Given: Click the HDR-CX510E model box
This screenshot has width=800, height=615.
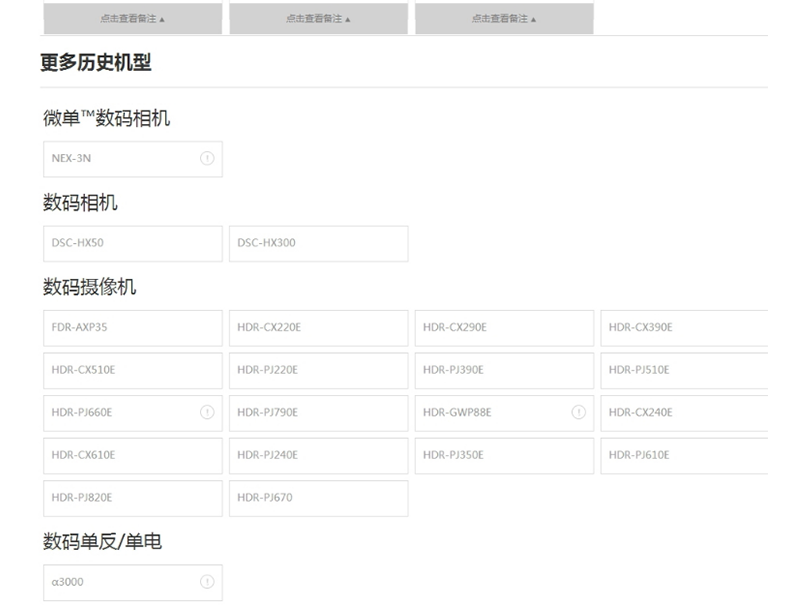Looking at the screenshot, I should click(132, 370).
